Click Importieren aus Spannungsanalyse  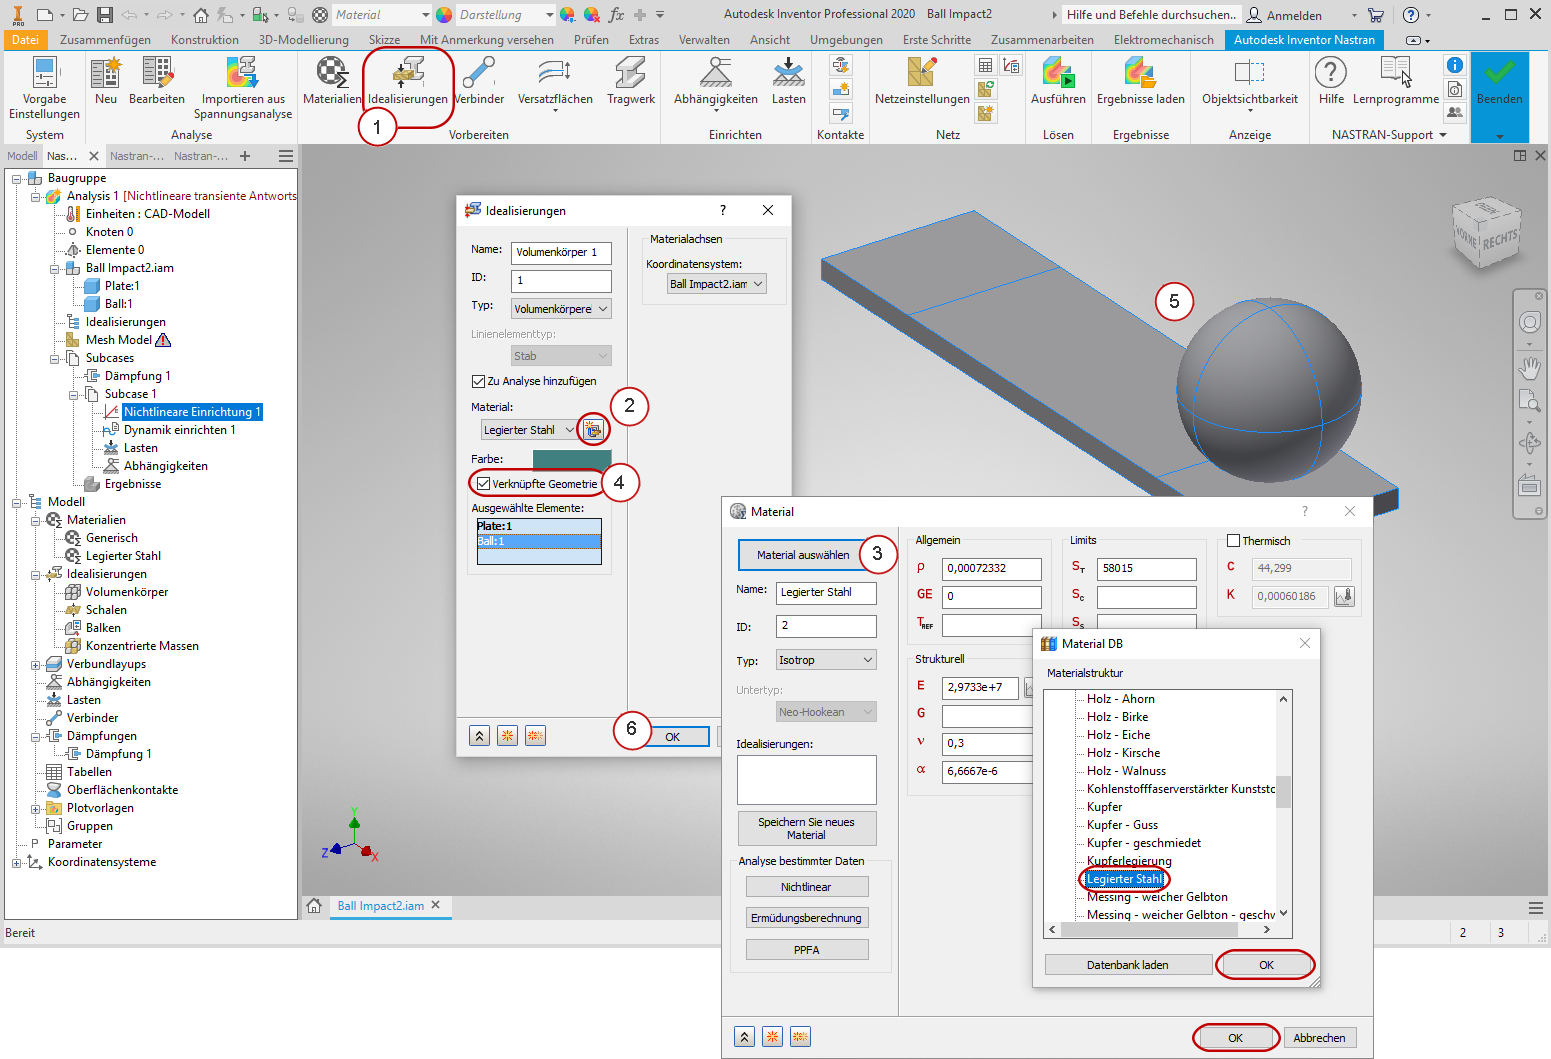click(243, 87)
